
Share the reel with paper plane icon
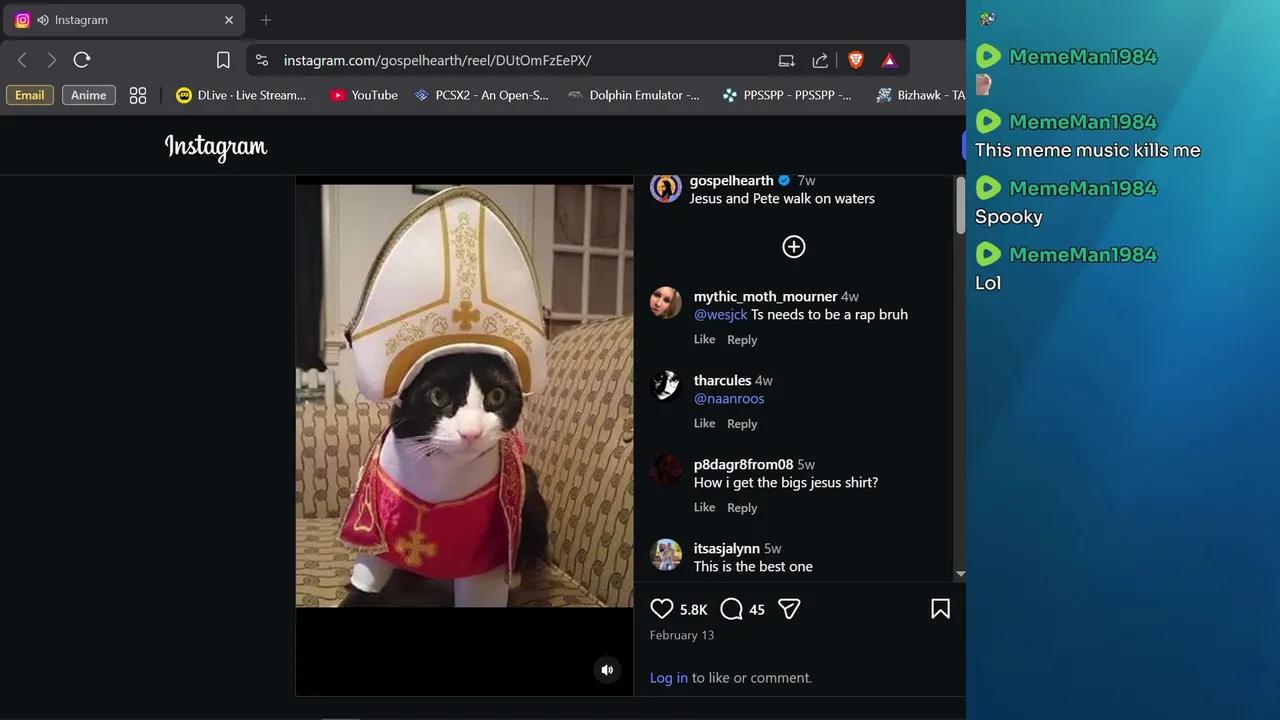click(789, 609)
